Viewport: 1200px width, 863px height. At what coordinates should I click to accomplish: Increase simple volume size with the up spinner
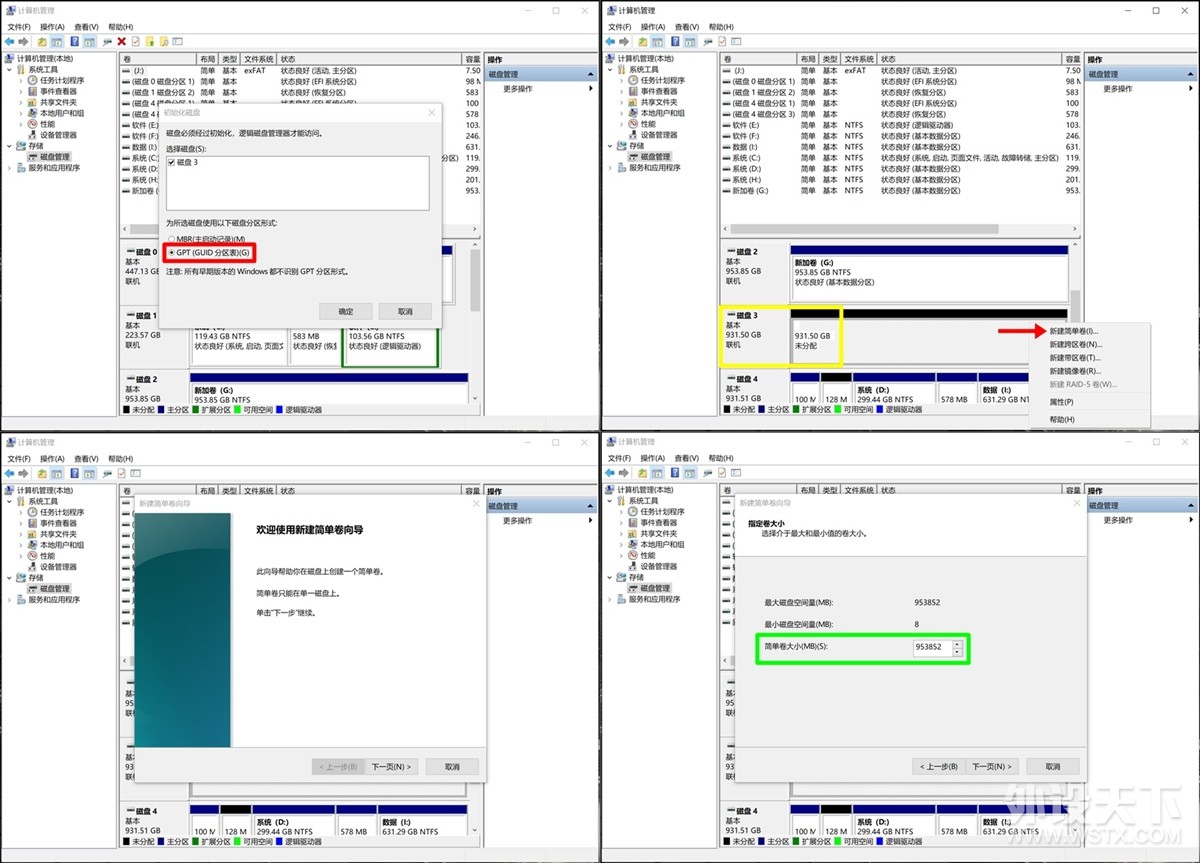point(957,643)
